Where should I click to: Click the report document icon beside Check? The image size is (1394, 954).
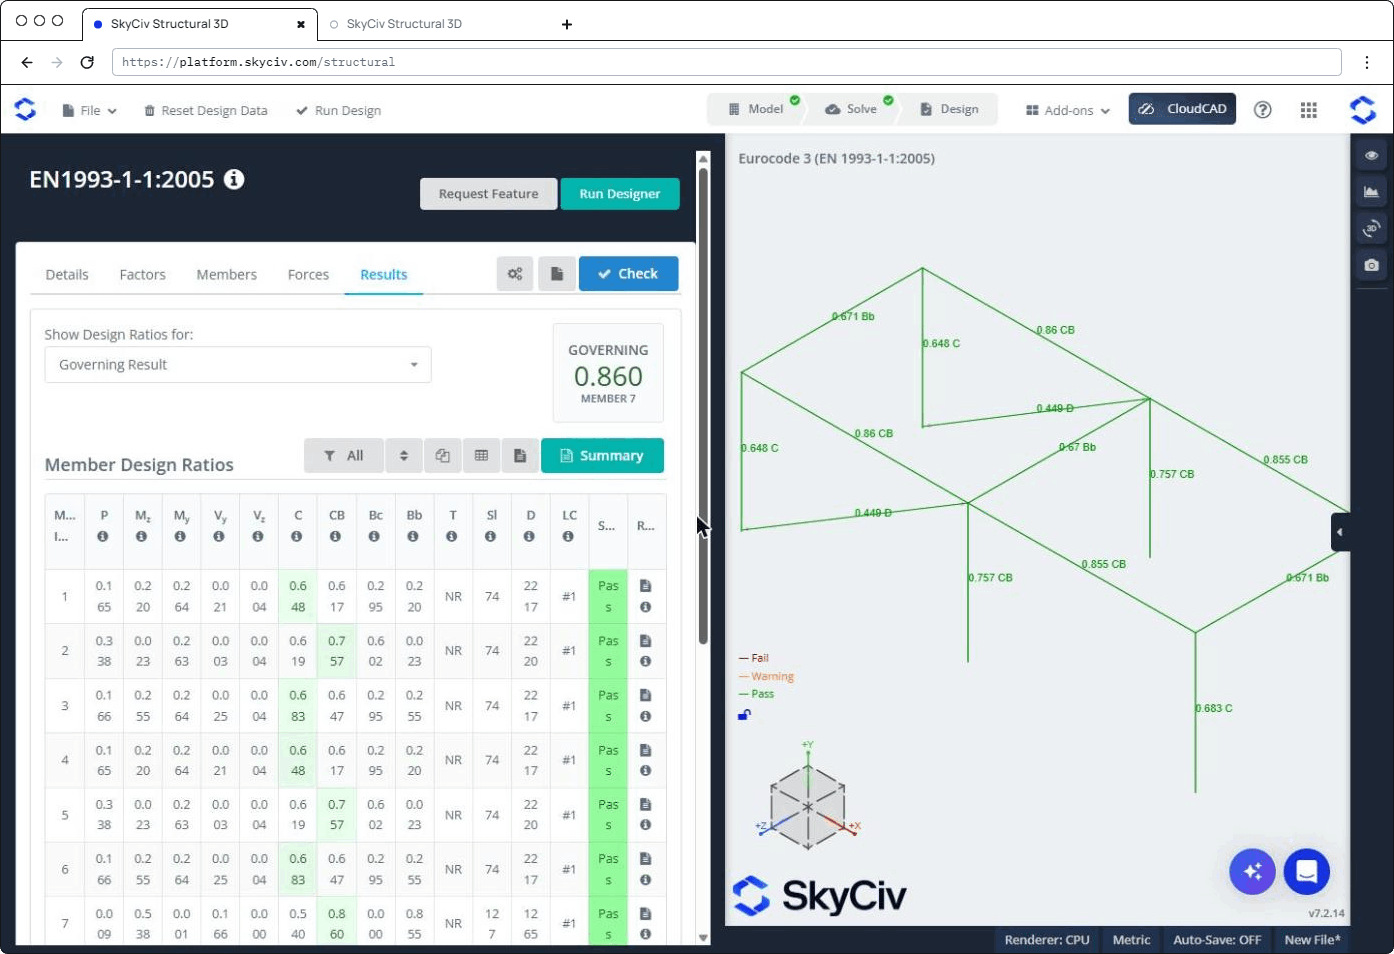[557, 274]
